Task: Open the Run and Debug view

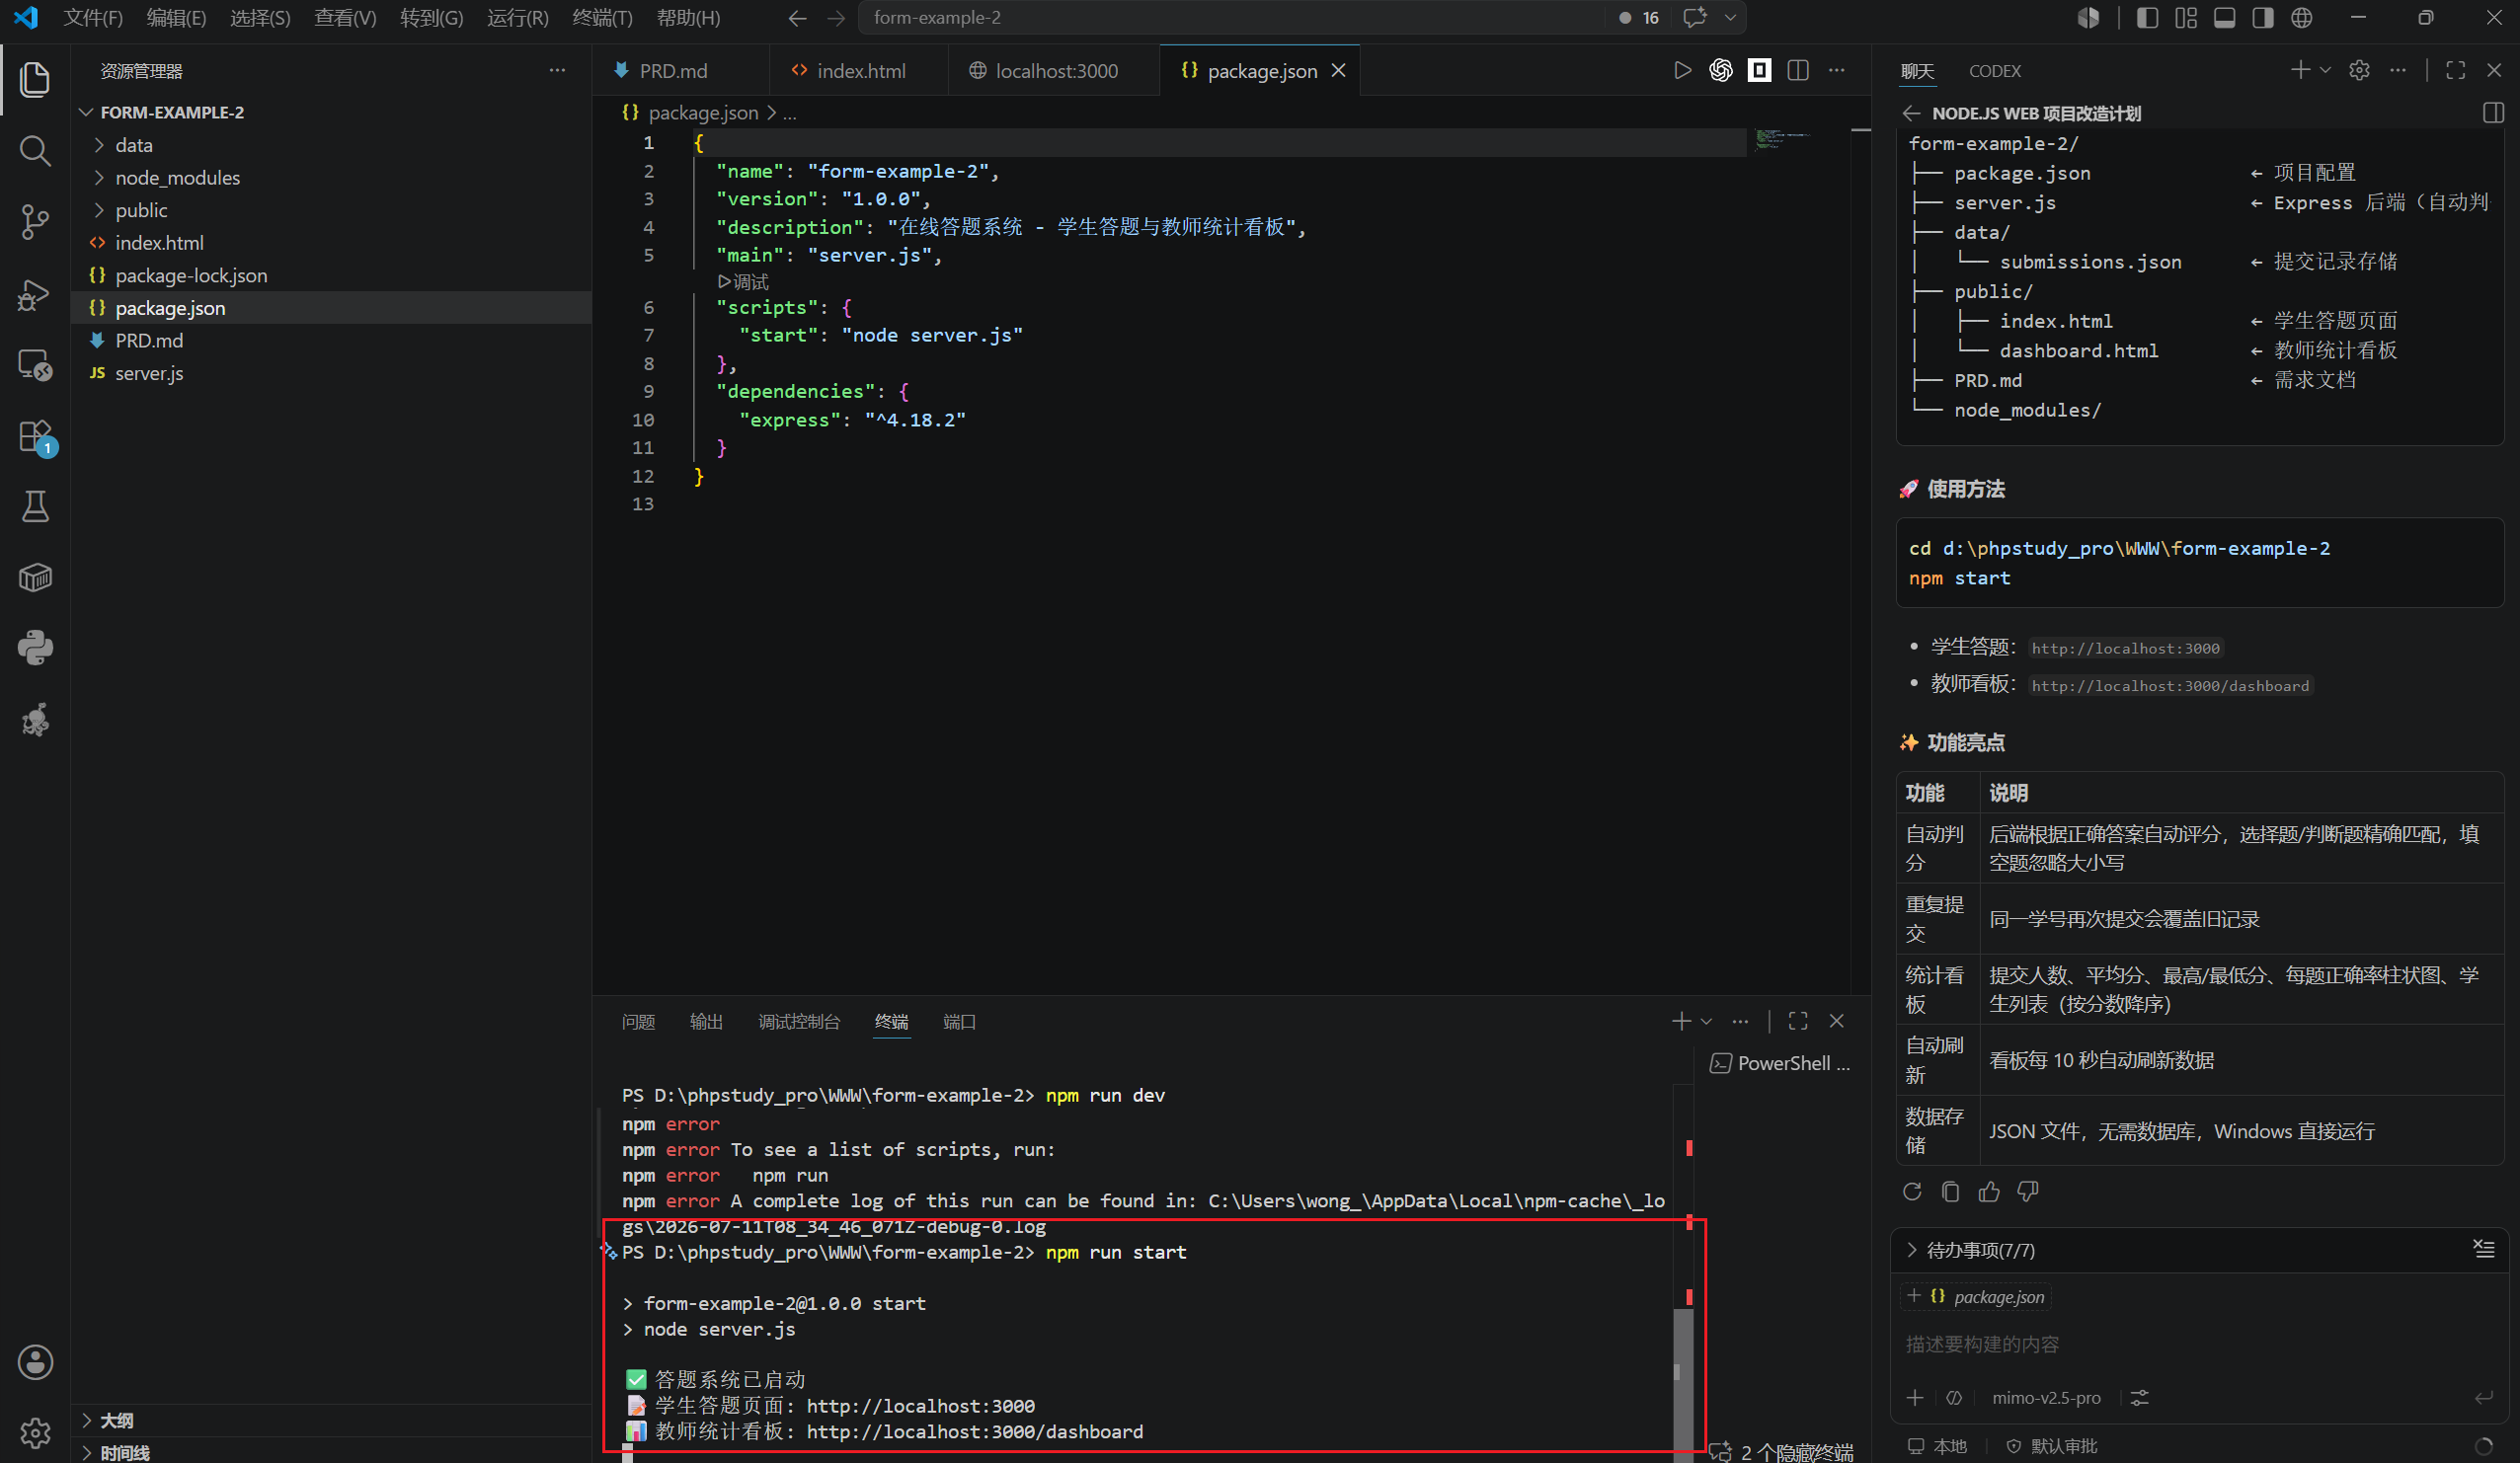Action: click(35, 294)
